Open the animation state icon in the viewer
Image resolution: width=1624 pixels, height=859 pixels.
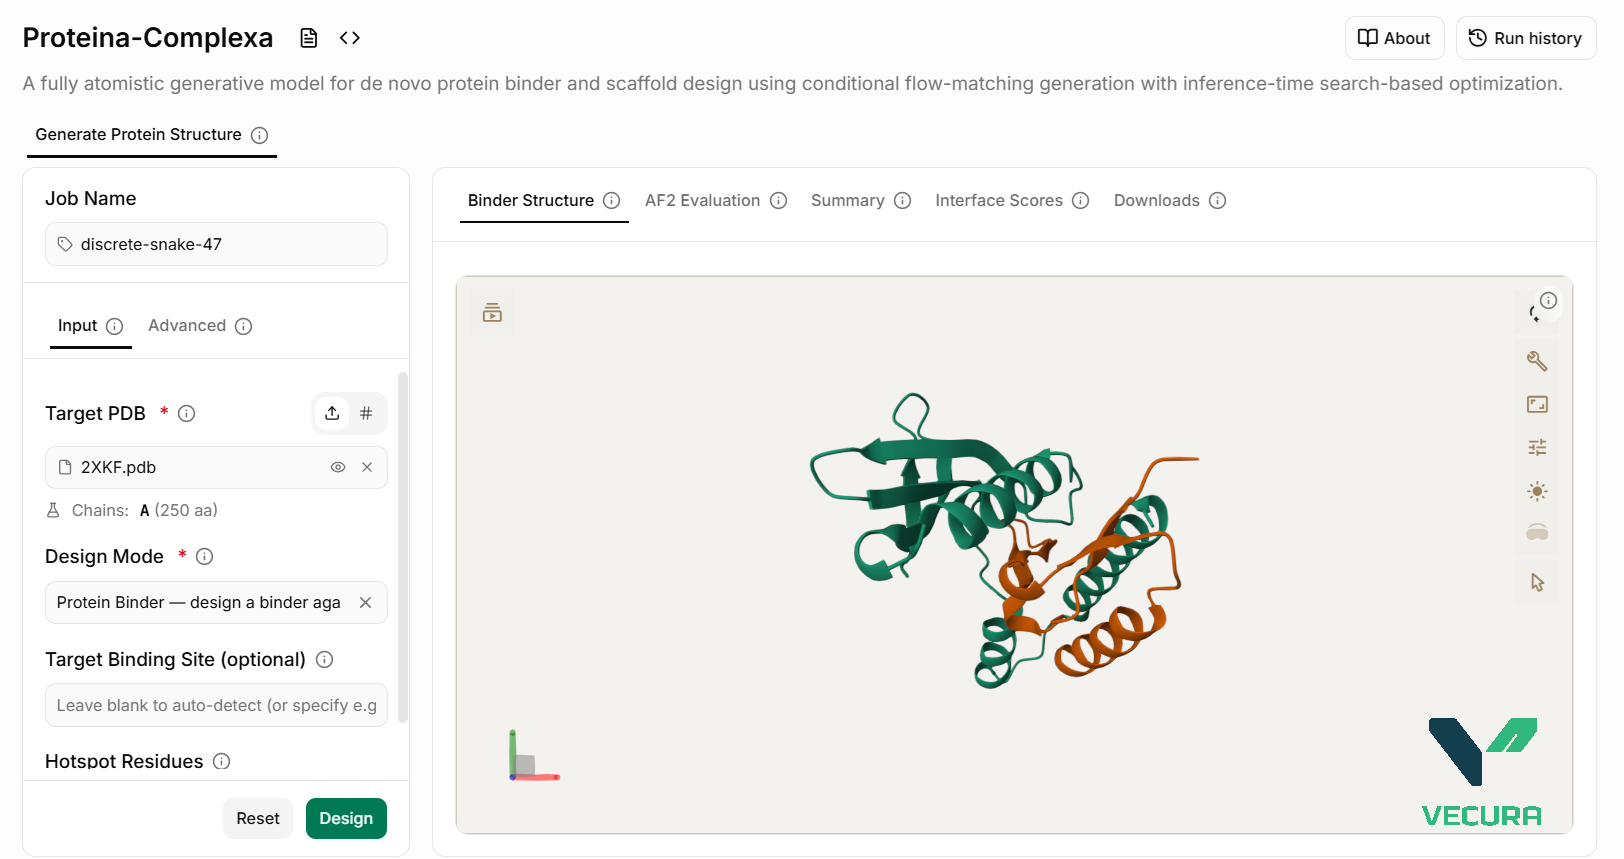pos(492,313)
